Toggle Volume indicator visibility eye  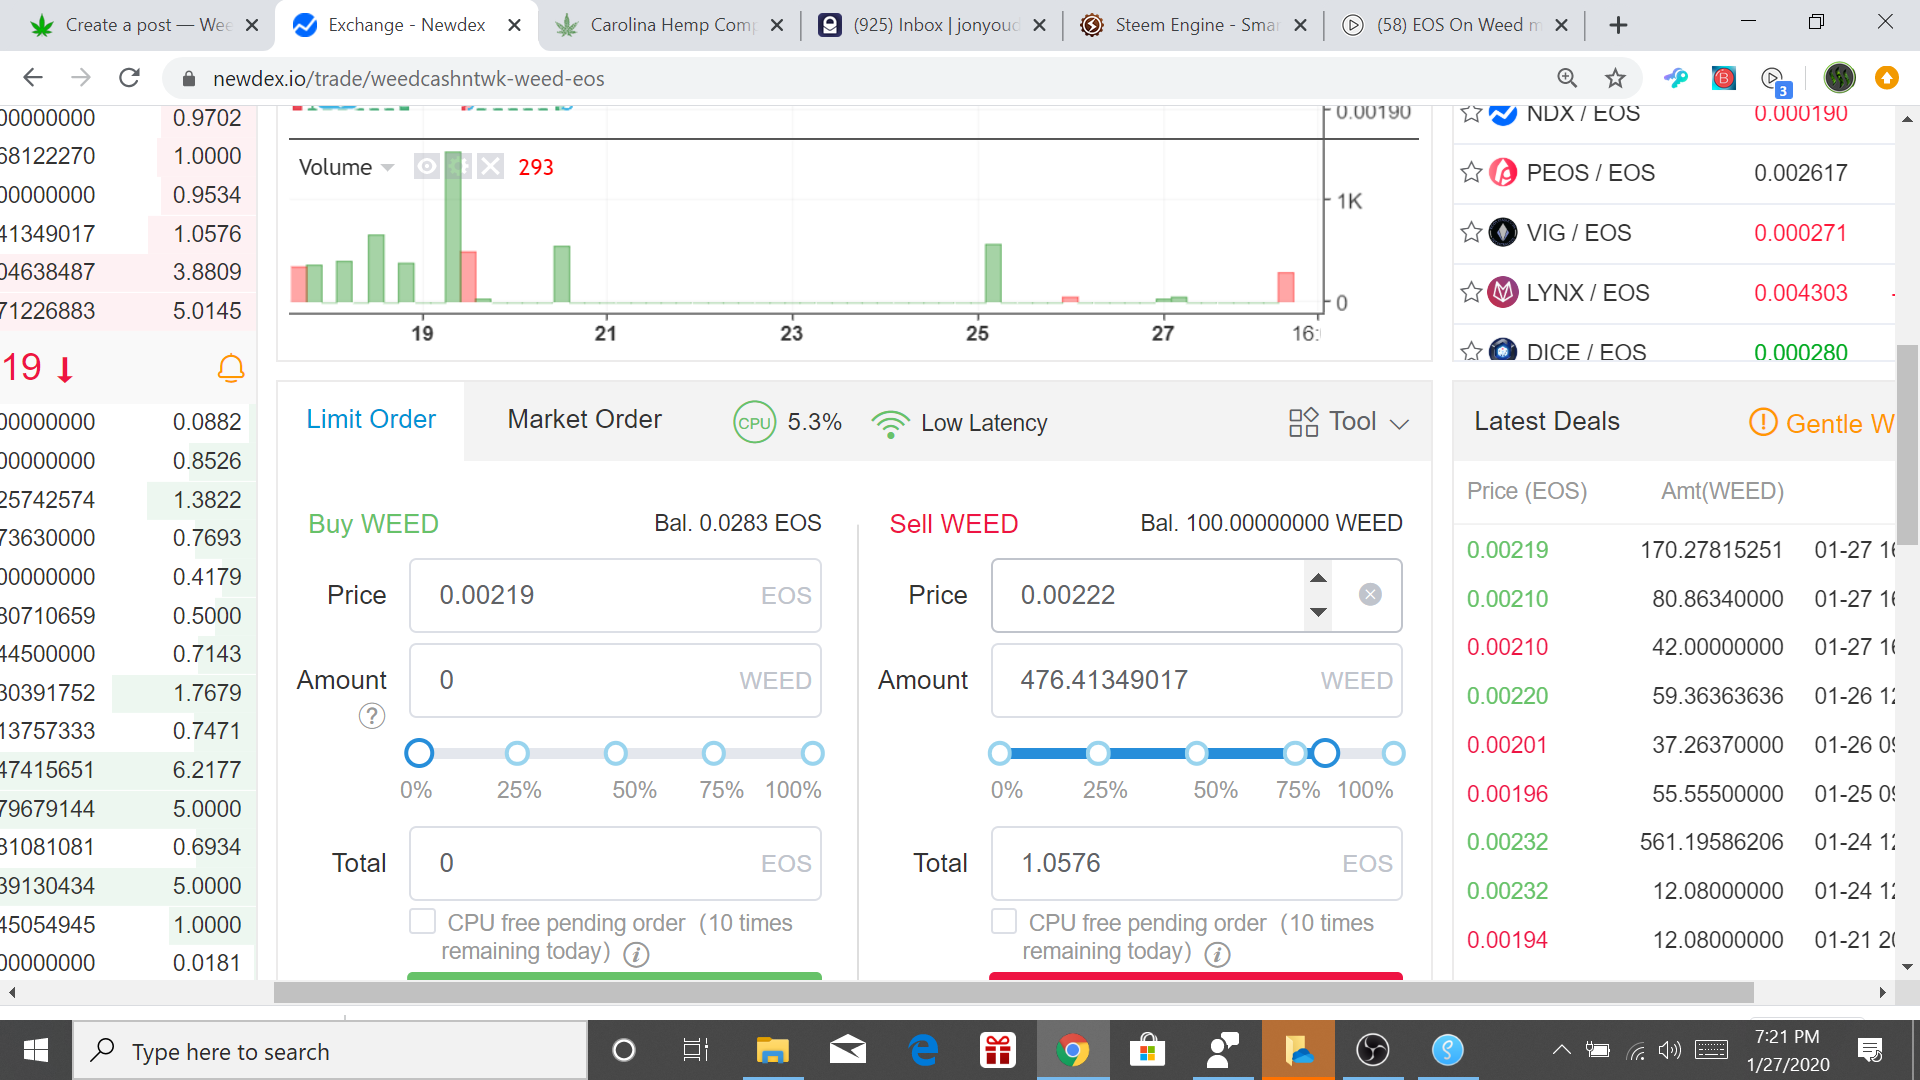pos(426,166)
